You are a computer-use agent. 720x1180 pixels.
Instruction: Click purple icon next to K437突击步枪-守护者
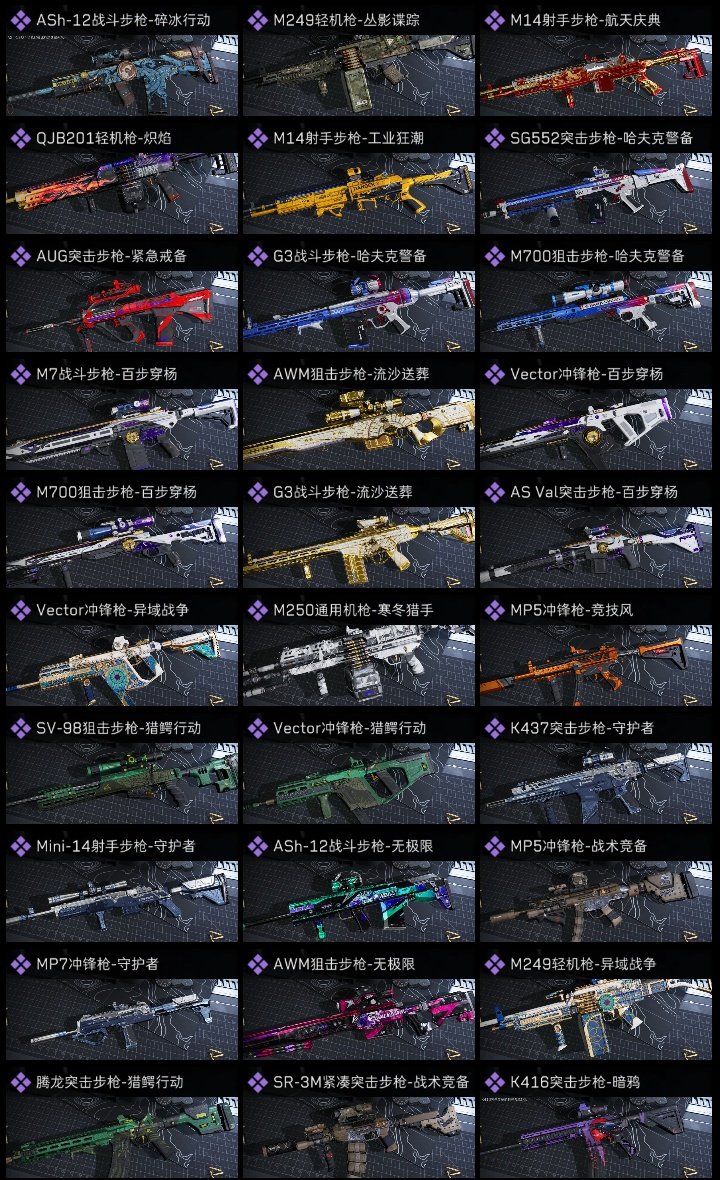click(x=494, y=728)
